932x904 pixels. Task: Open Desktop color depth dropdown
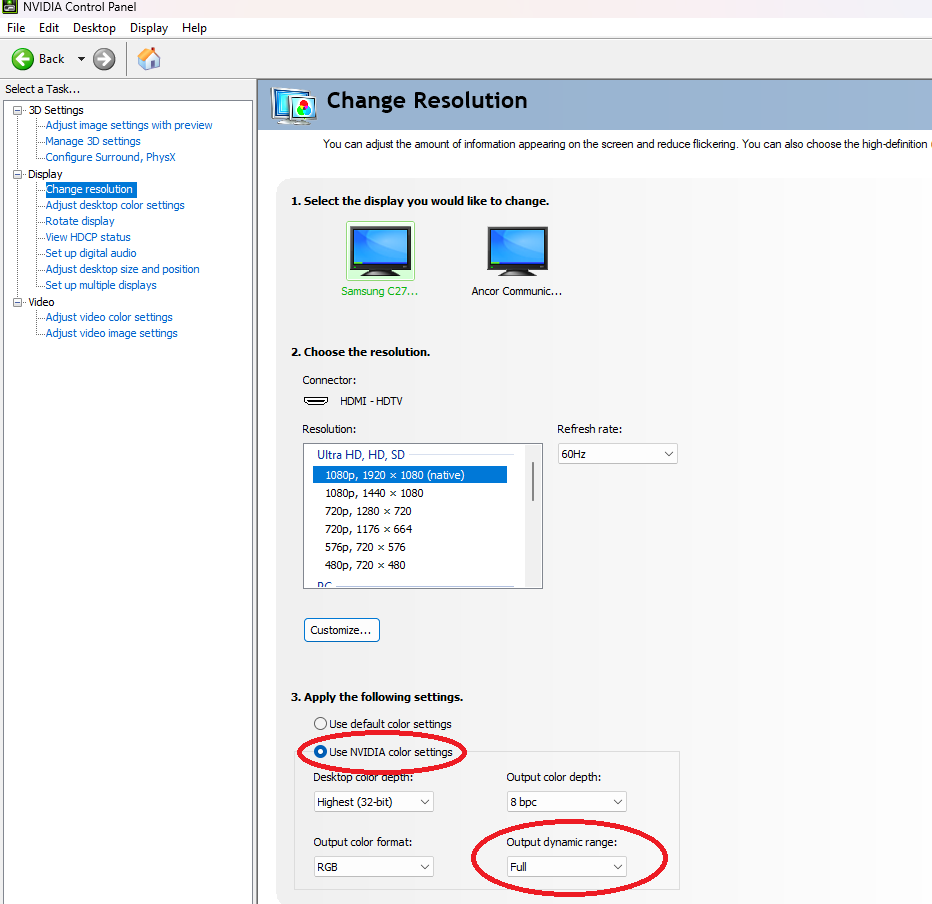pyautogui.click(x=373, y=802)
